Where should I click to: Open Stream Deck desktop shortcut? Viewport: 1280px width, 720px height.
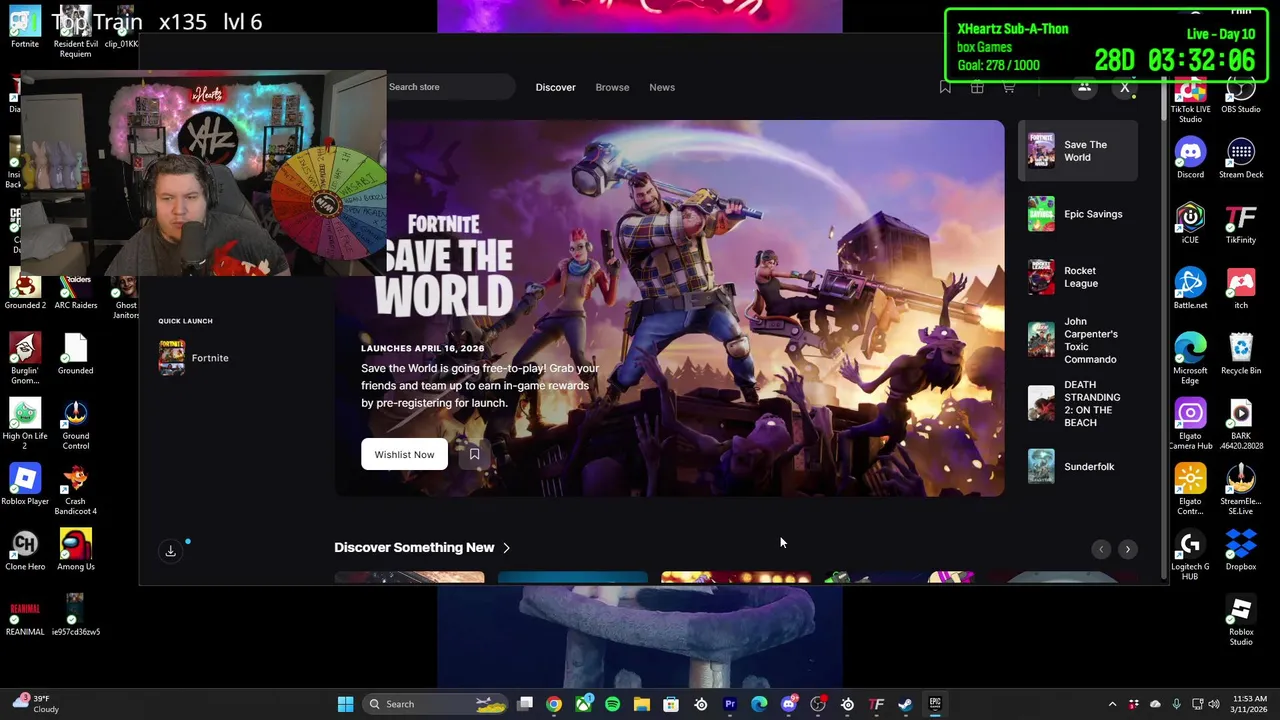click(x=1241, y=159)
